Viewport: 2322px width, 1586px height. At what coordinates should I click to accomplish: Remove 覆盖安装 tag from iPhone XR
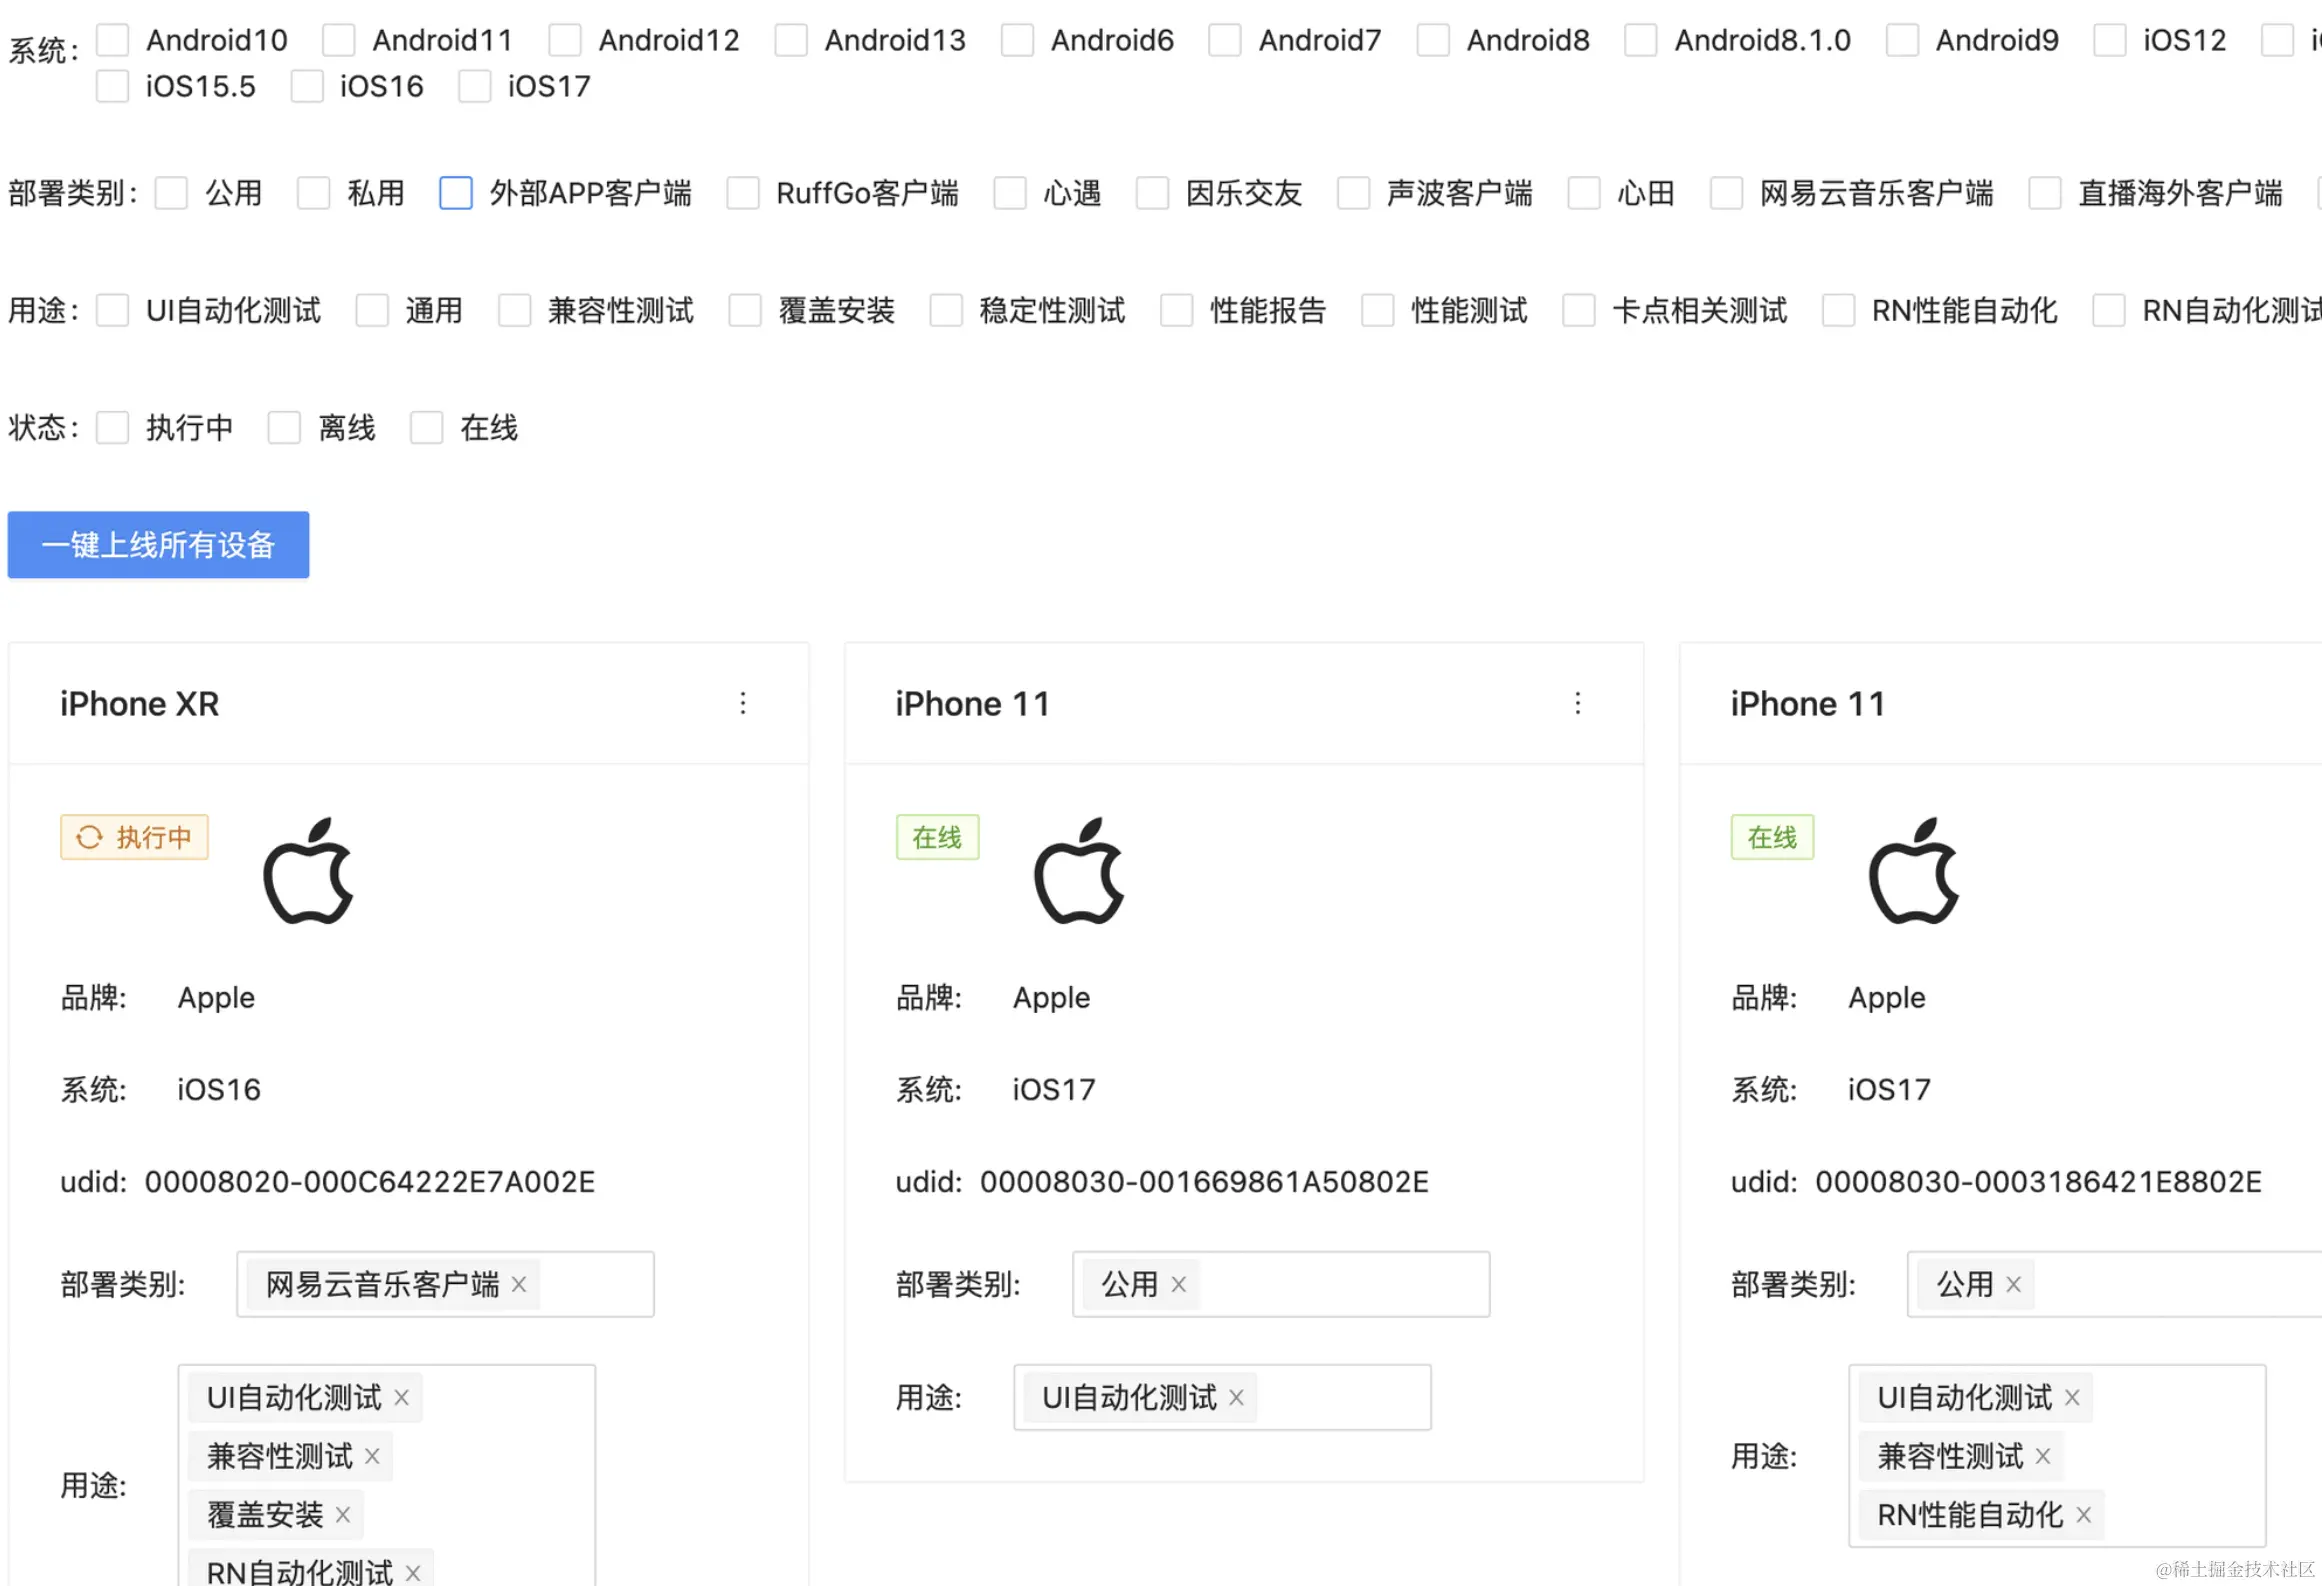(x=343, y=1515)
